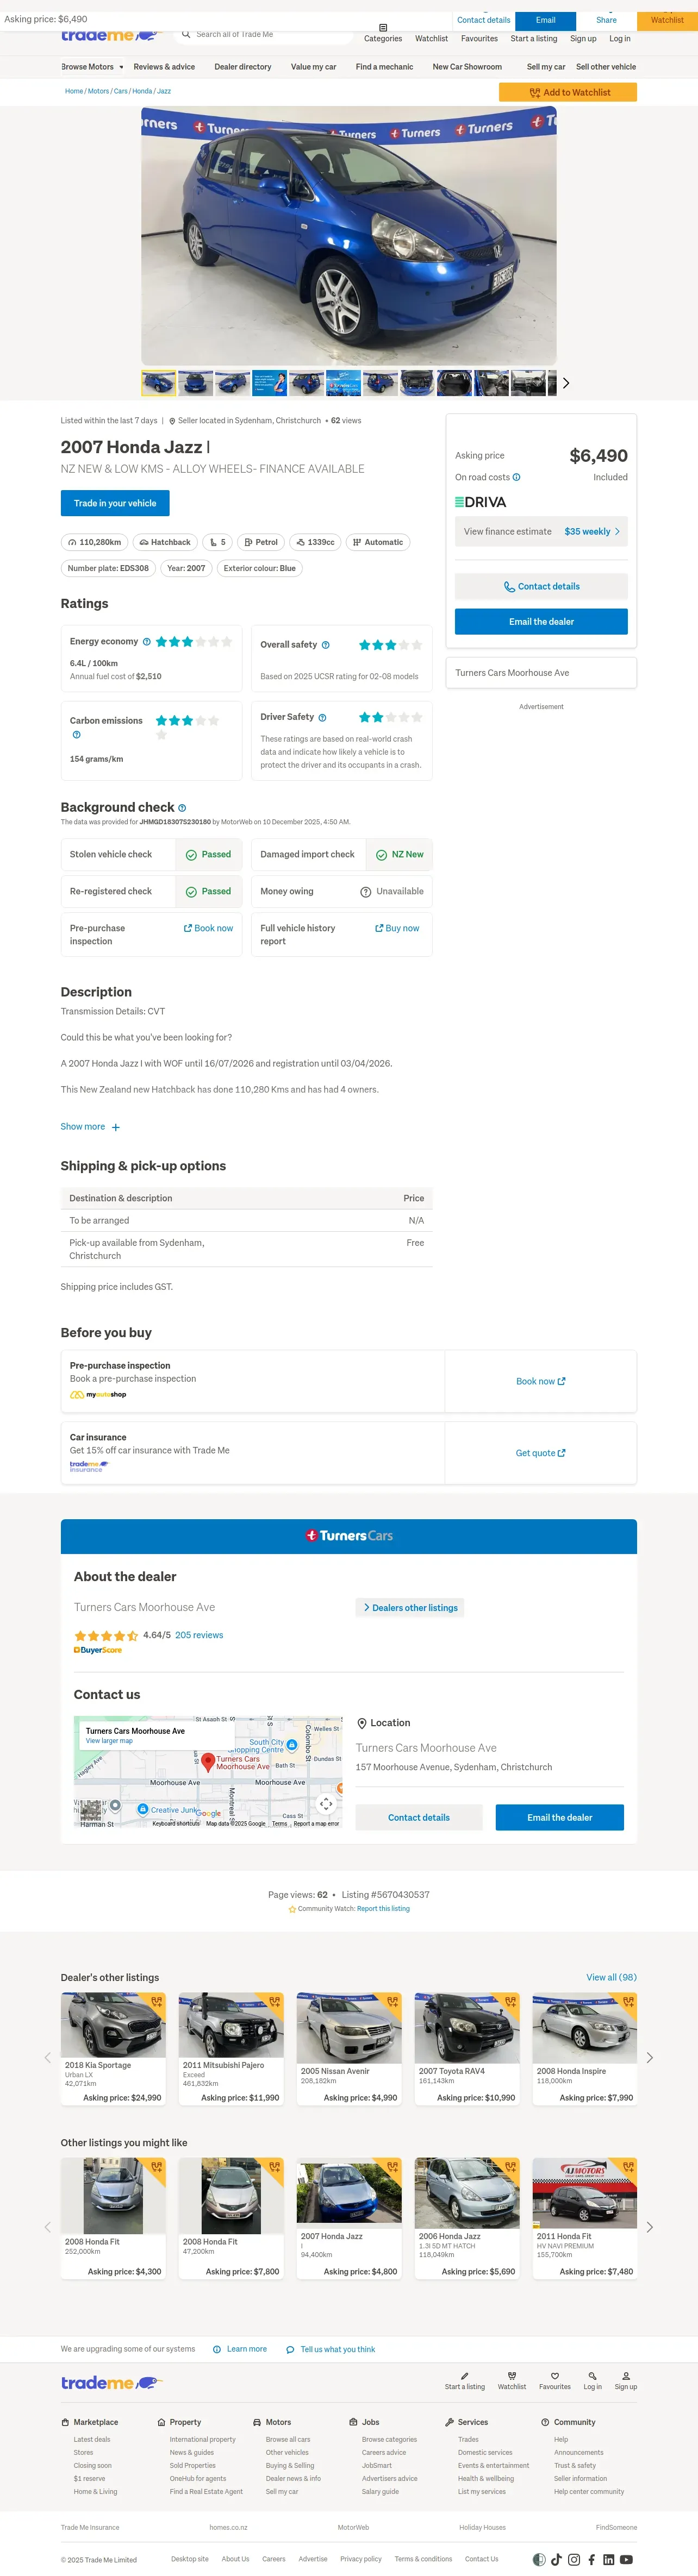Image resolution: width=698 pixels, height=2576 pixels.
Task: Click the footer Favourites heart icon
Action: tap(554, 2375)
